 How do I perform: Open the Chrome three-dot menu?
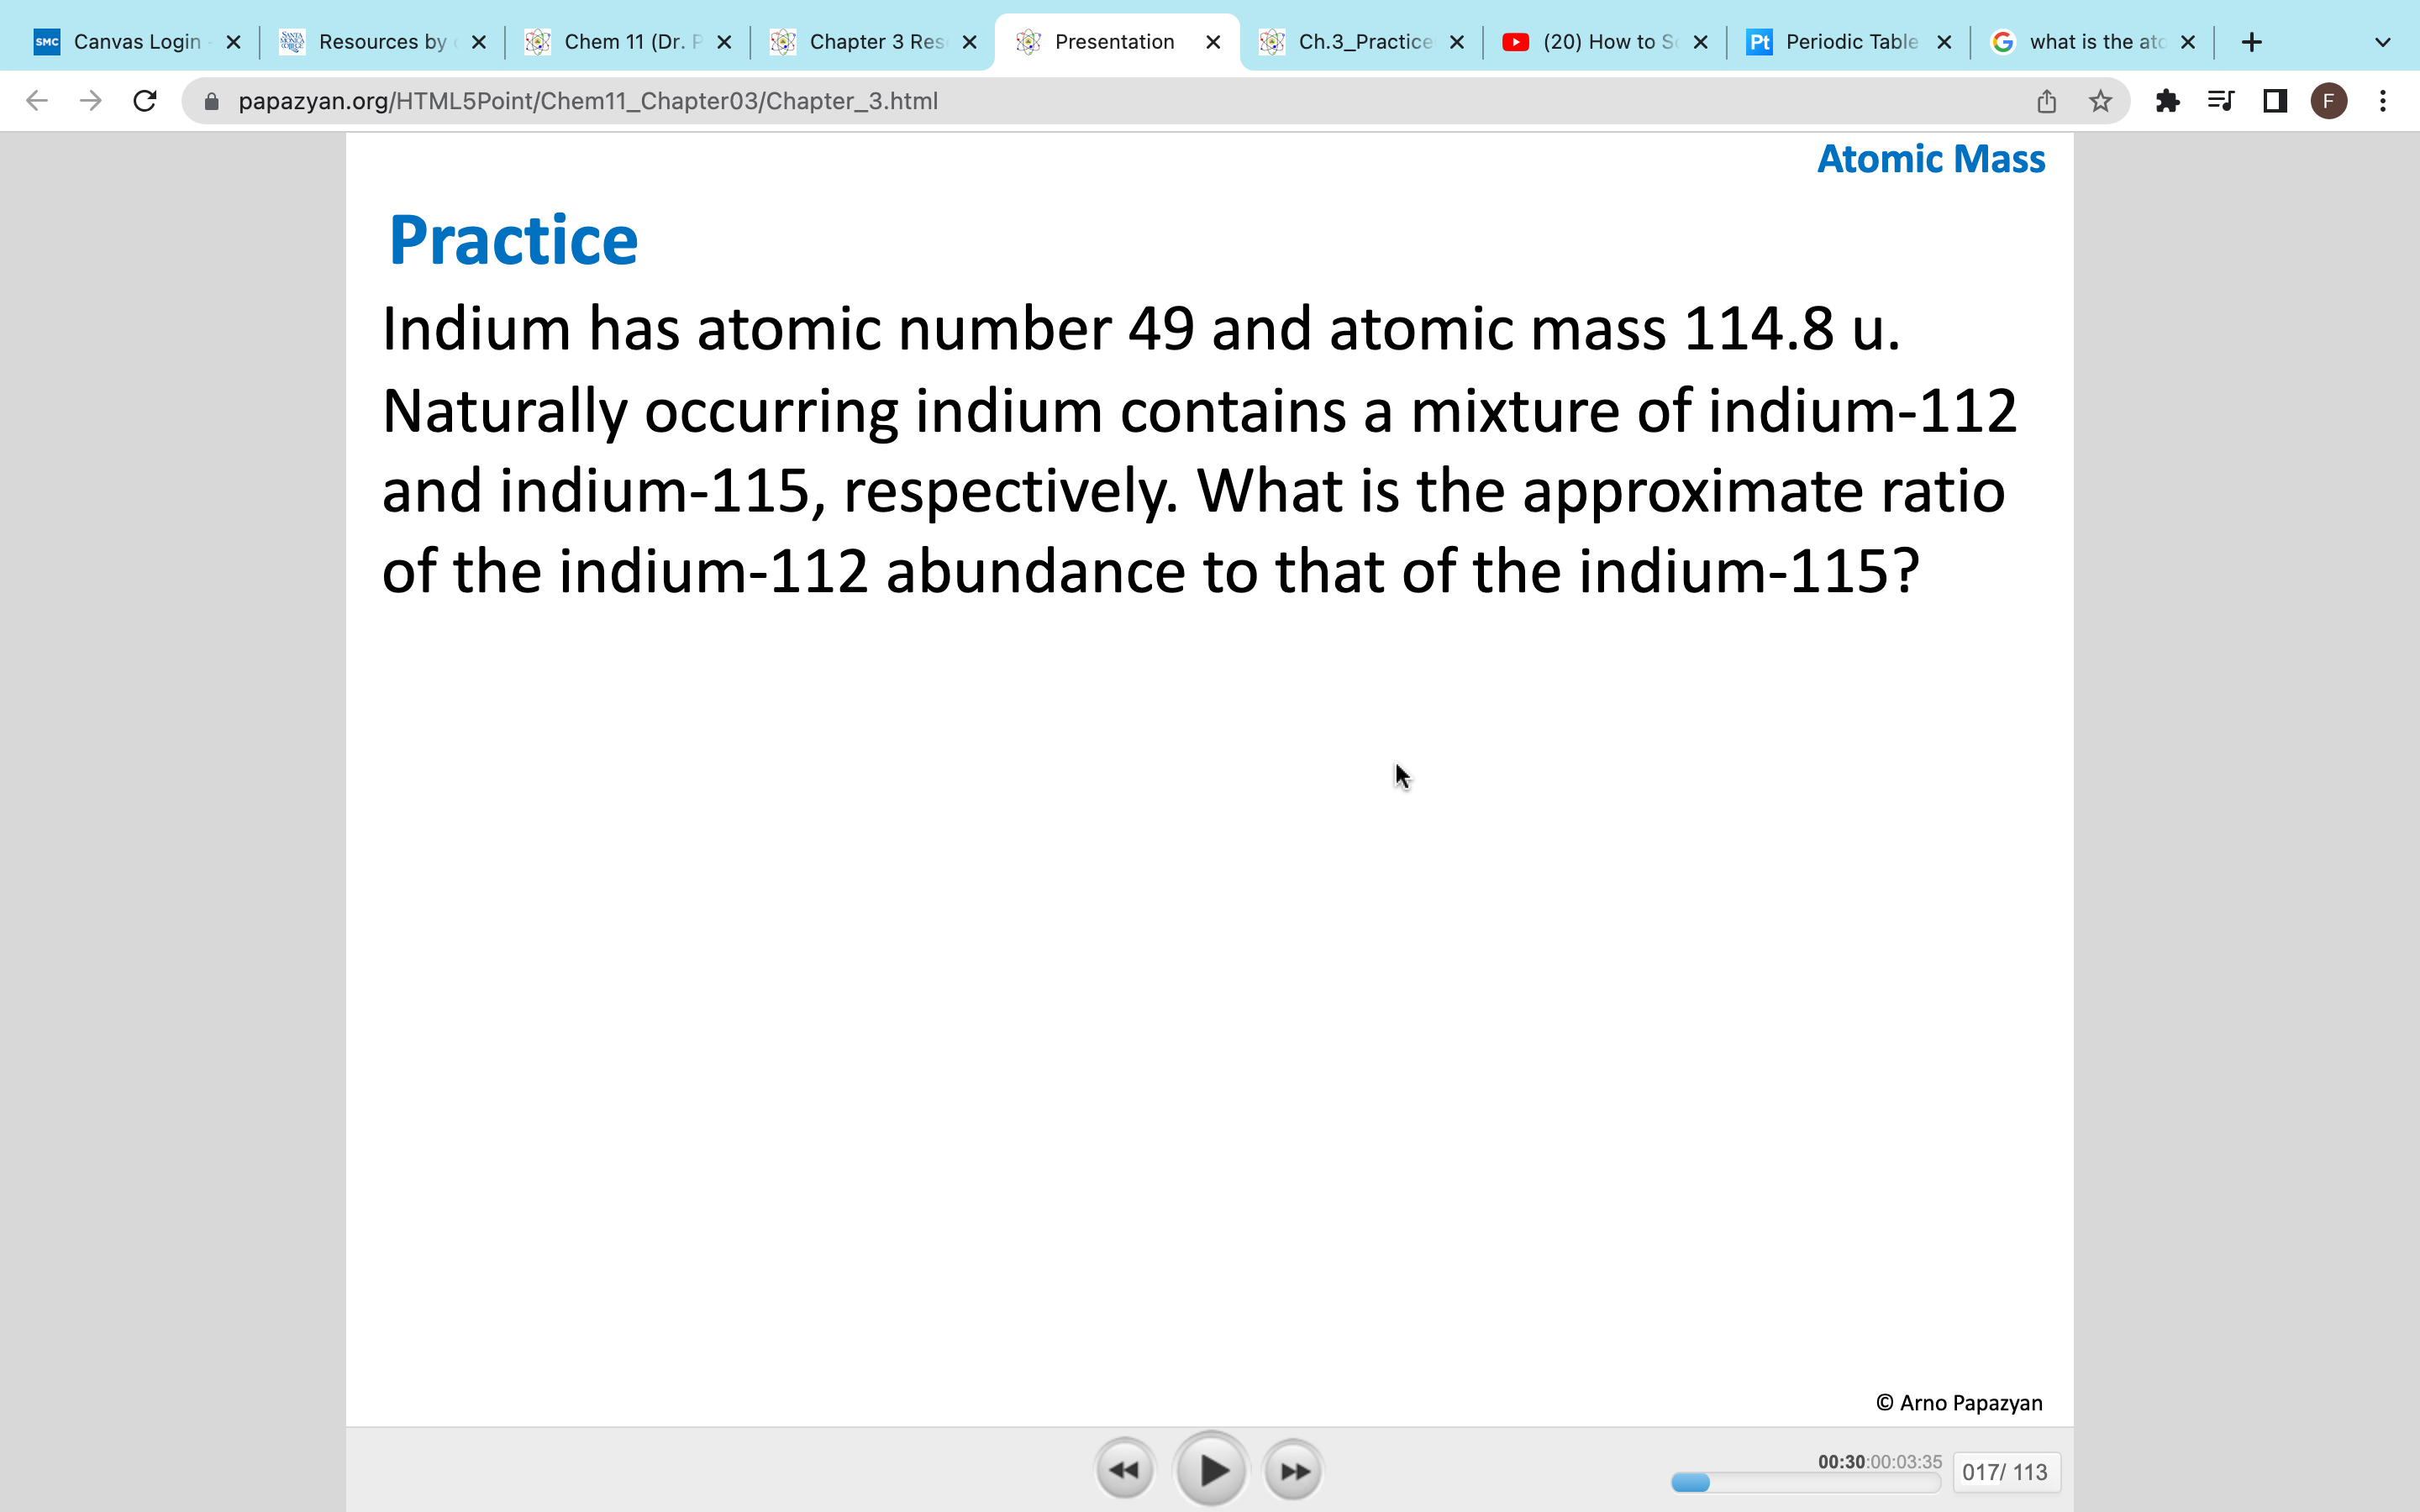[2383, 100]
